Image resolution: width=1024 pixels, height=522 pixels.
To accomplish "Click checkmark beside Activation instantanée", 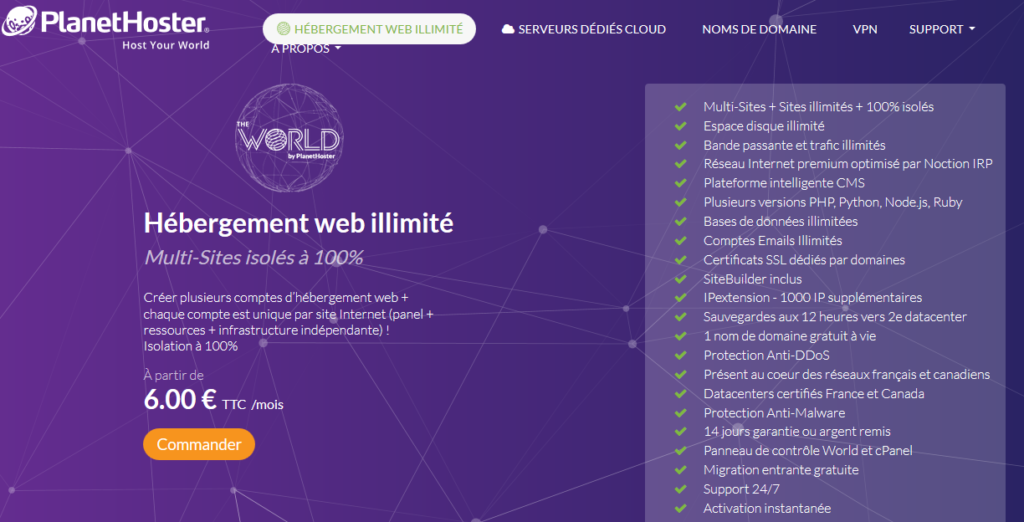I will point(680,508).
